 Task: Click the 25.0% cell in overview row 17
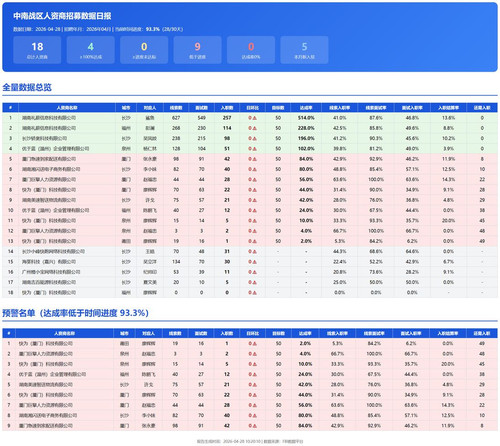click(339, 283)
